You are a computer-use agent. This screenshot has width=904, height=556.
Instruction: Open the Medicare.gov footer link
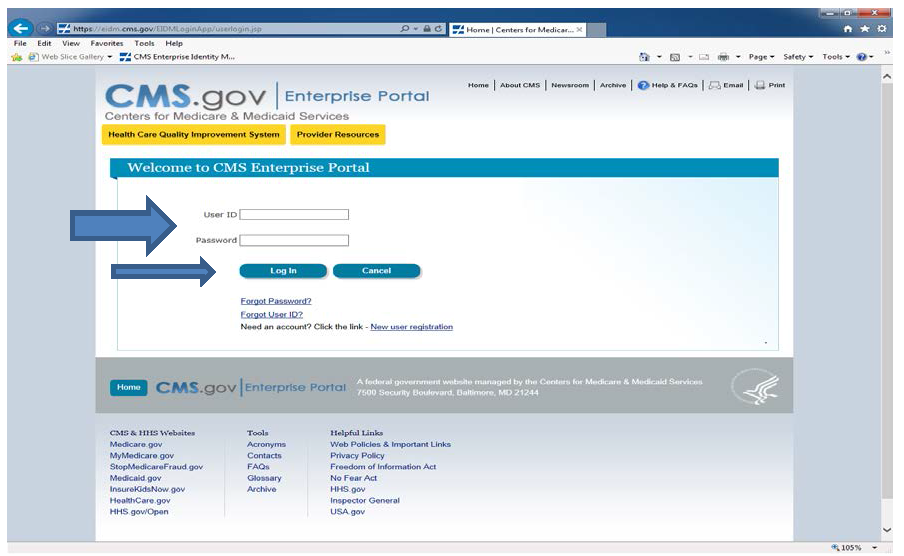coord(136,444)
